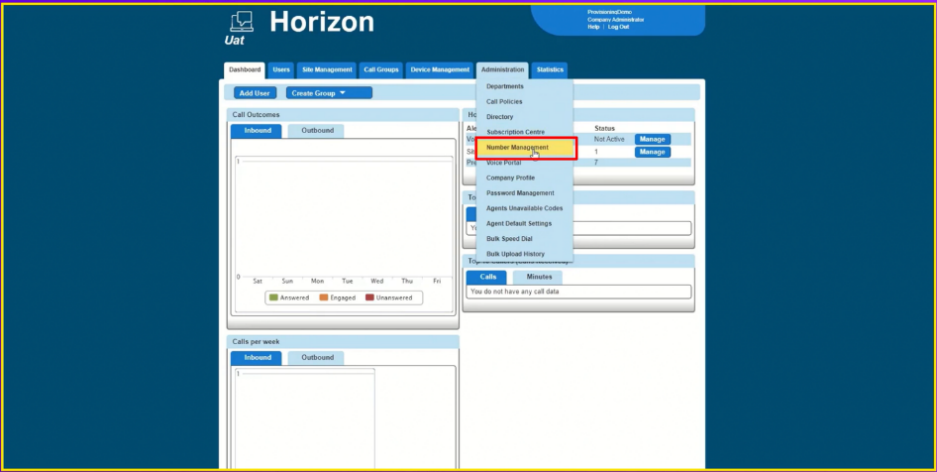The height and width of the screenshot is (472, 937).
Task: Click the Wed label on chart axis
Action: tap(377, 281)
